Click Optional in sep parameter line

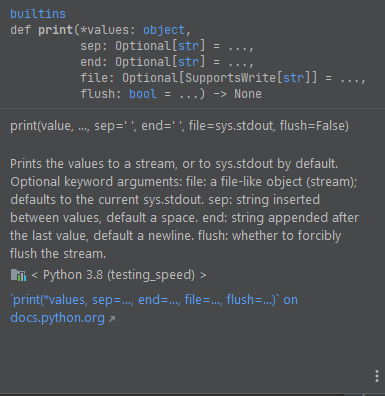(143, 46)
